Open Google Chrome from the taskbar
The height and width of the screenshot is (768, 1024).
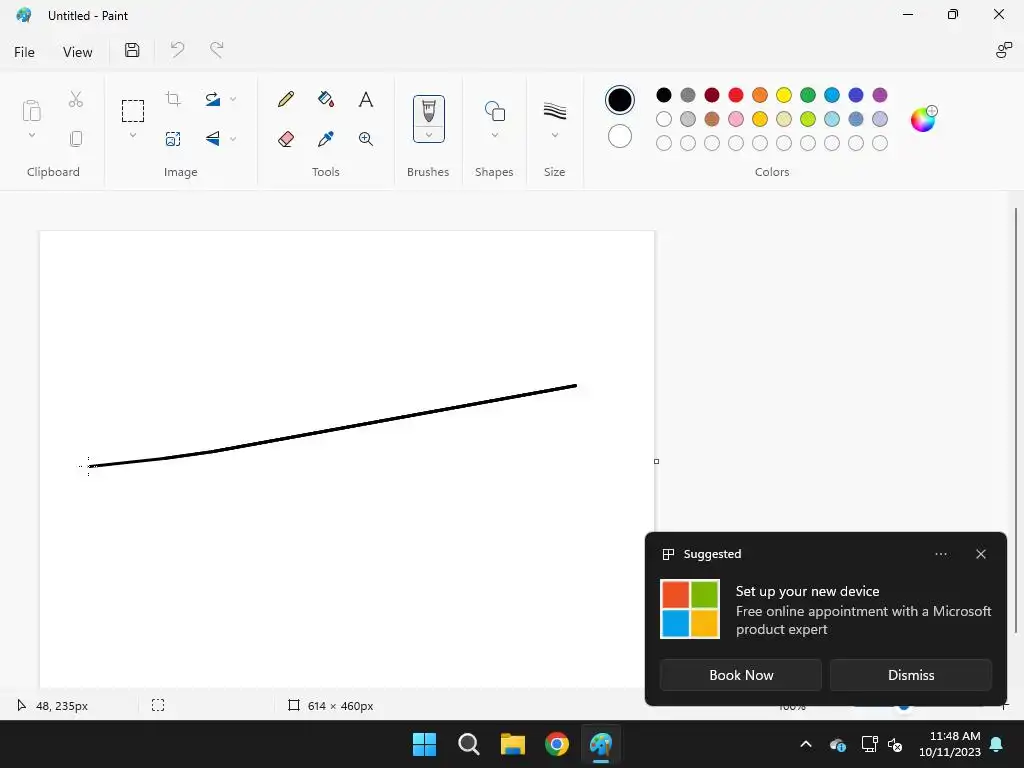click(557, 744)
